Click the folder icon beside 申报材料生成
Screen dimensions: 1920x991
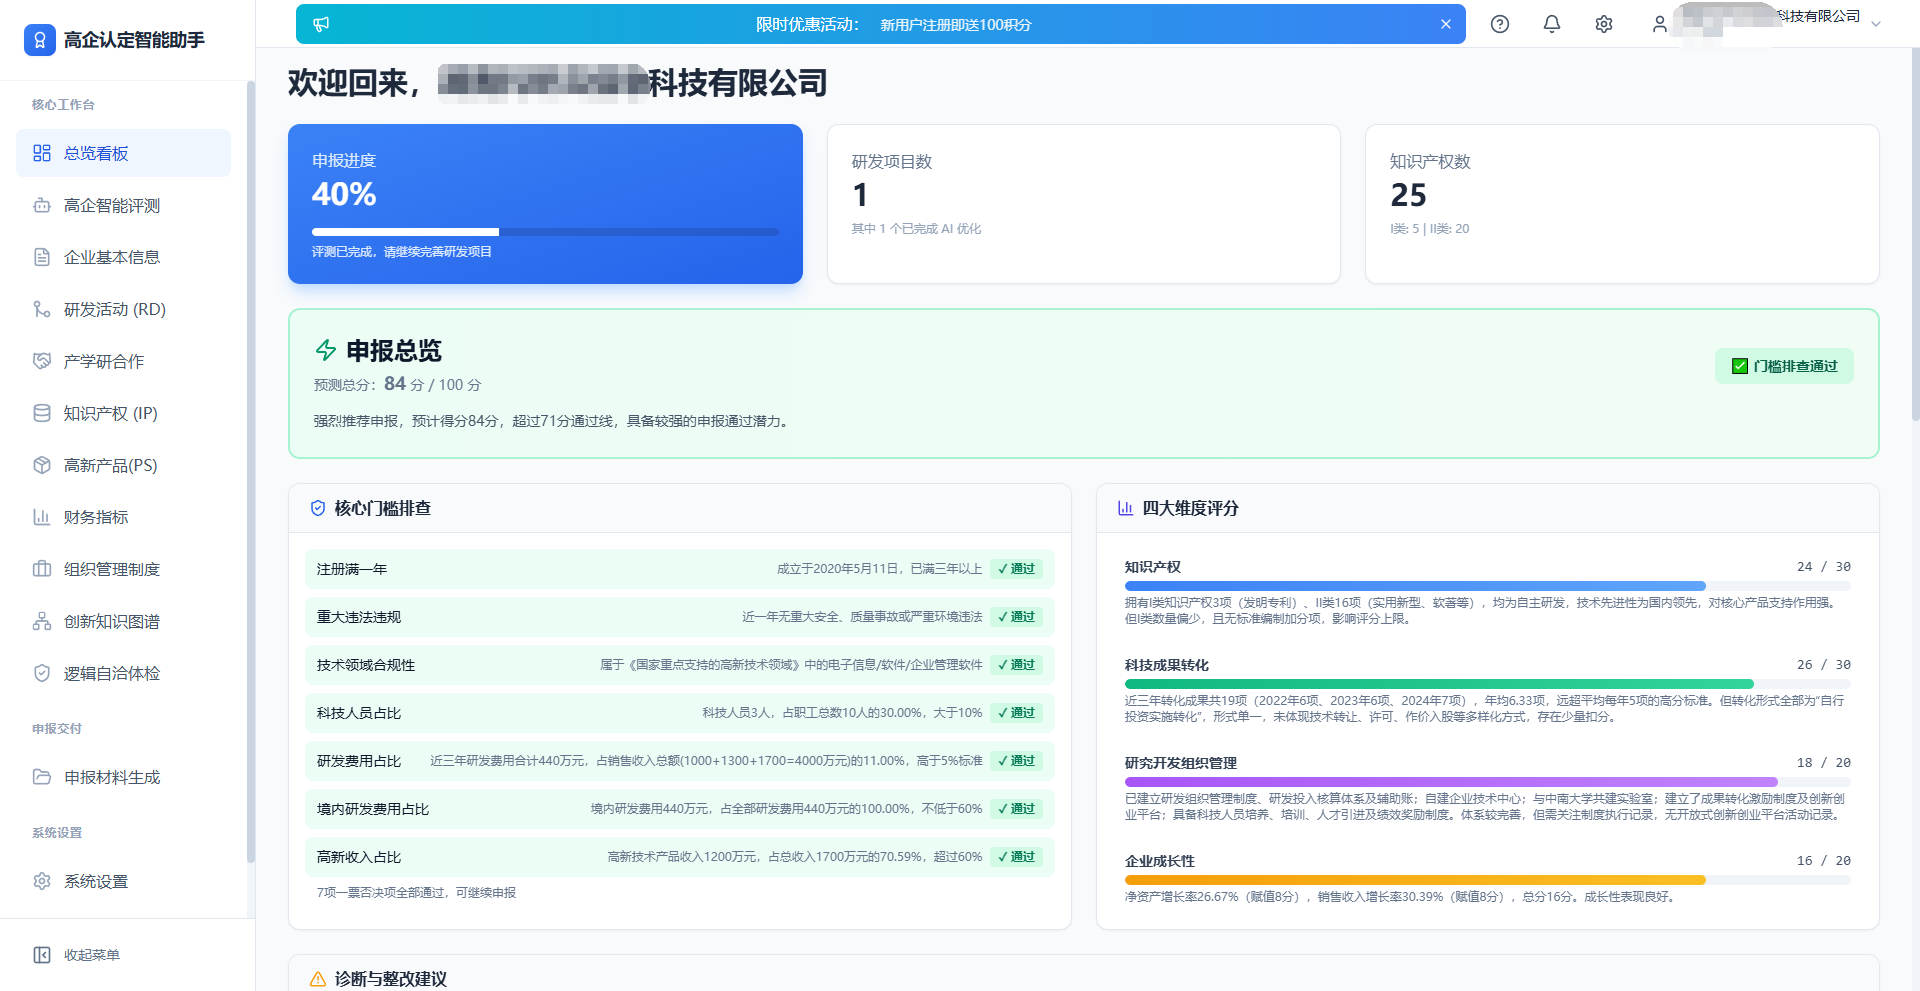42,777
